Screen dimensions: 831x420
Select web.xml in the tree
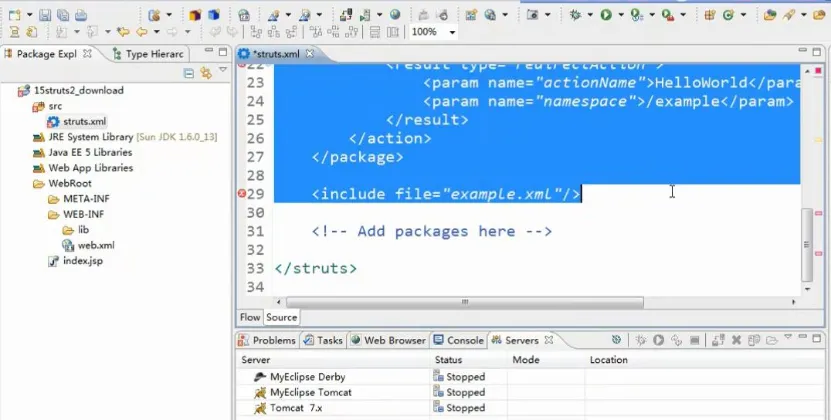click(x=88, y=245)
